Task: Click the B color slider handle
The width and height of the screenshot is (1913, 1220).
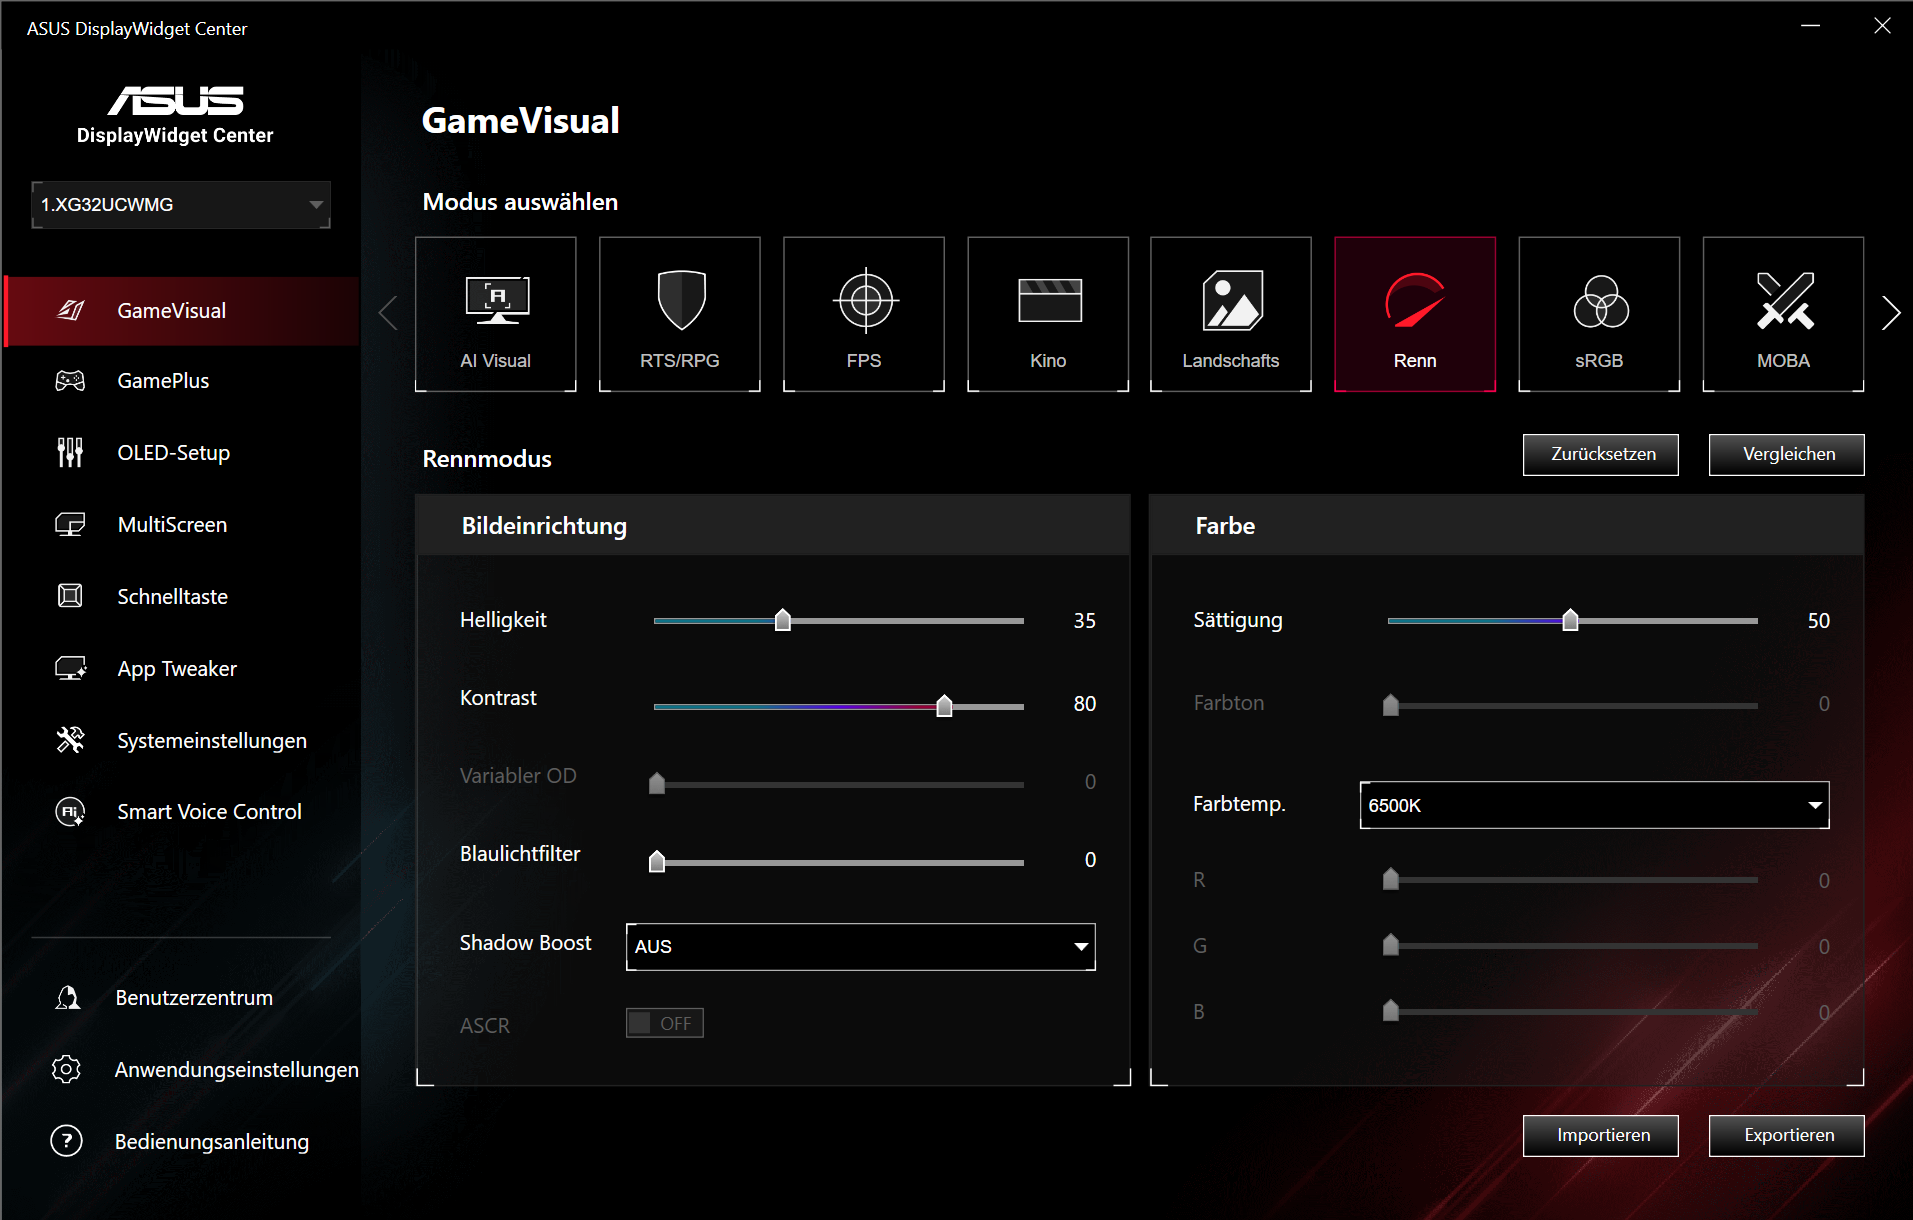Action: 1391,1011
